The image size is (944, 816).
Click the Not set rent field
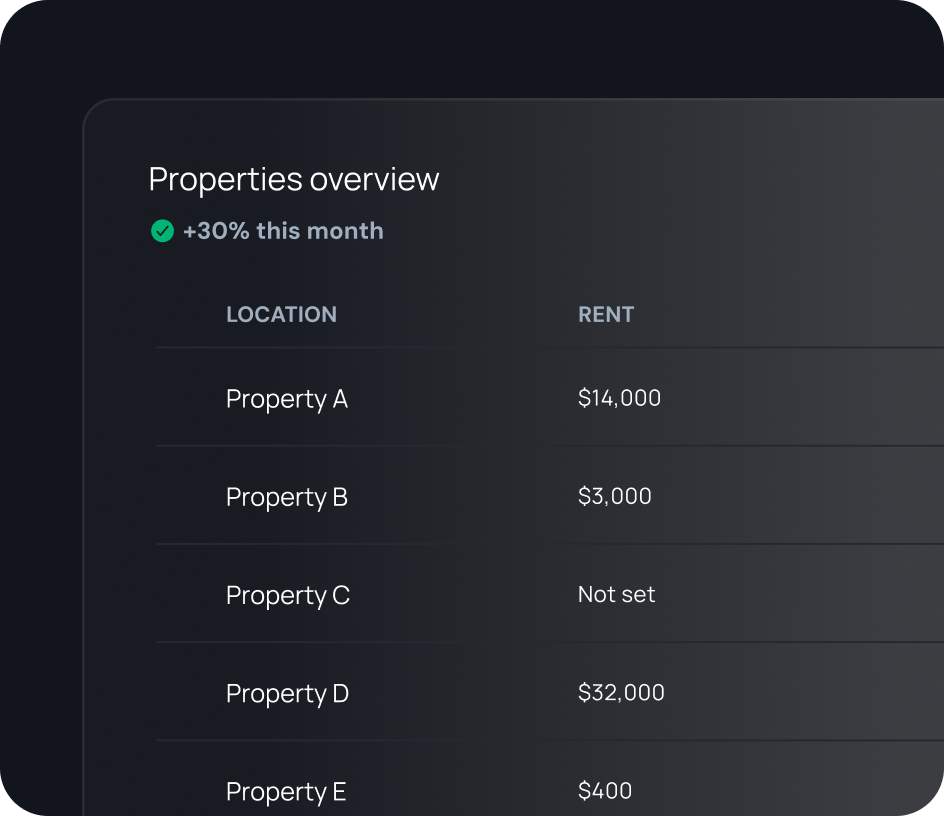point(616,594)
